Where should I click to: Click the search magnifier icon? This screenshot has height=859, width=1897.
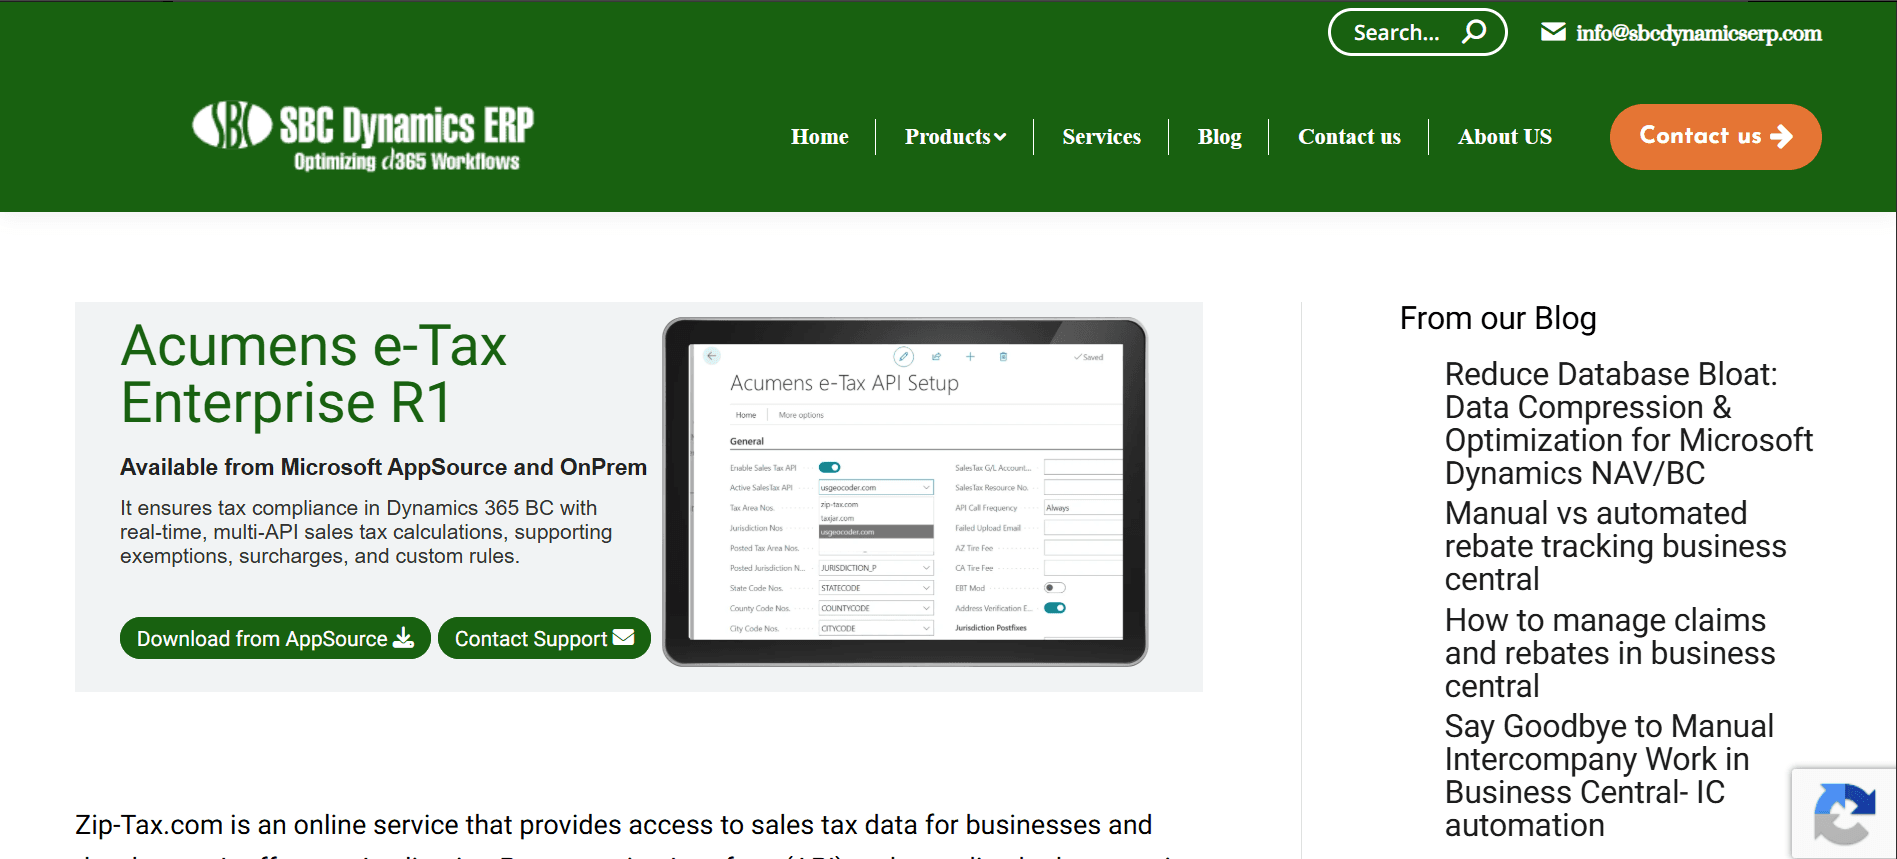1474,32
